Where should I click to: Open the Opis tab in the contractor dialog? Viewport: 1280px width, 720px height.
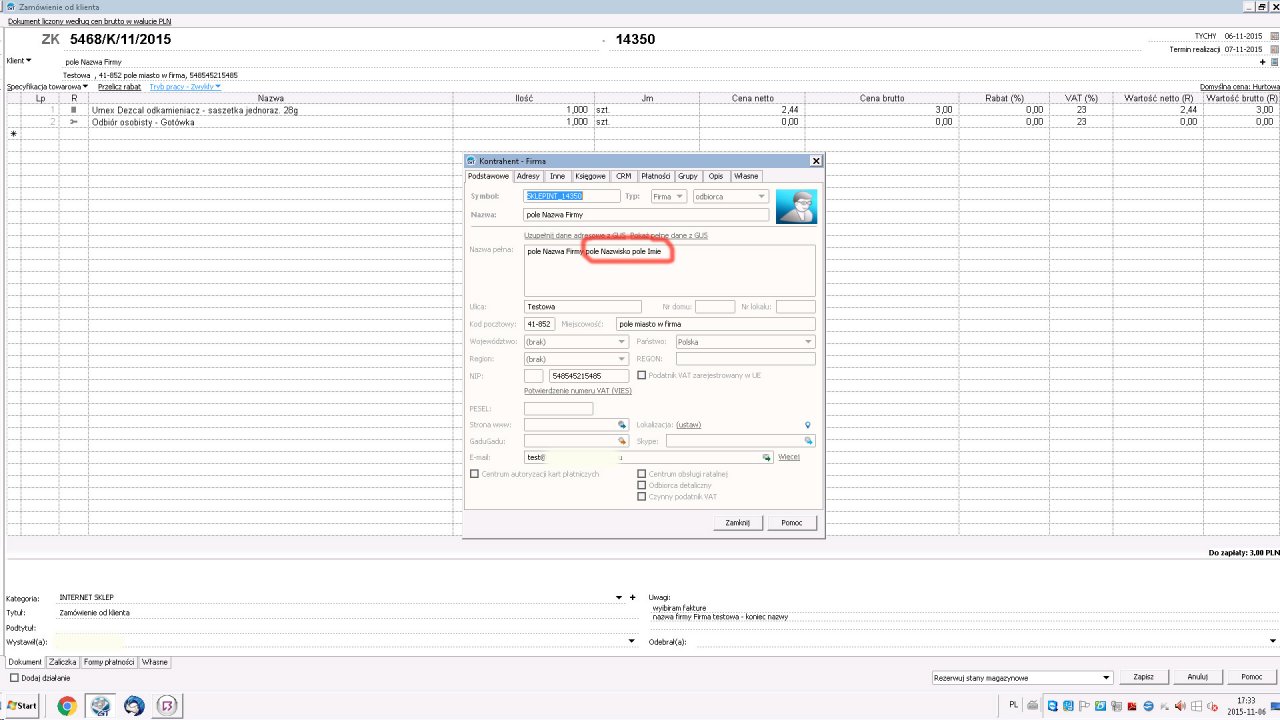tap(716, 176)
